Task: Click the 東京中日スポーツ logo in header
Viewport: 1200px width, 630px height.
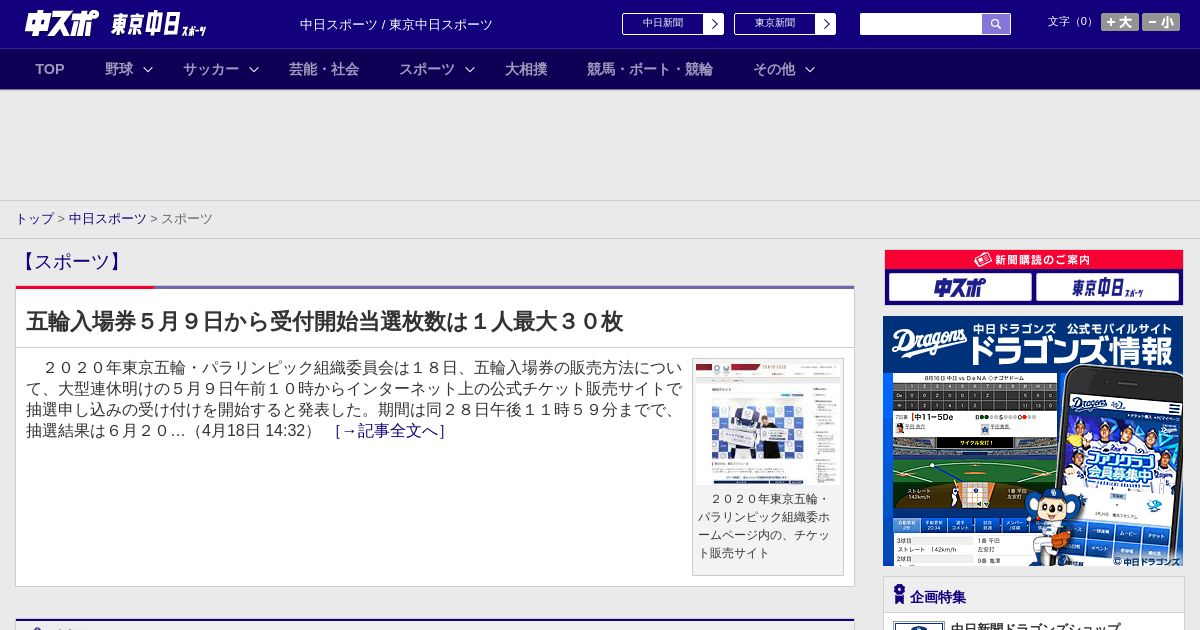Action: [158, 24]
